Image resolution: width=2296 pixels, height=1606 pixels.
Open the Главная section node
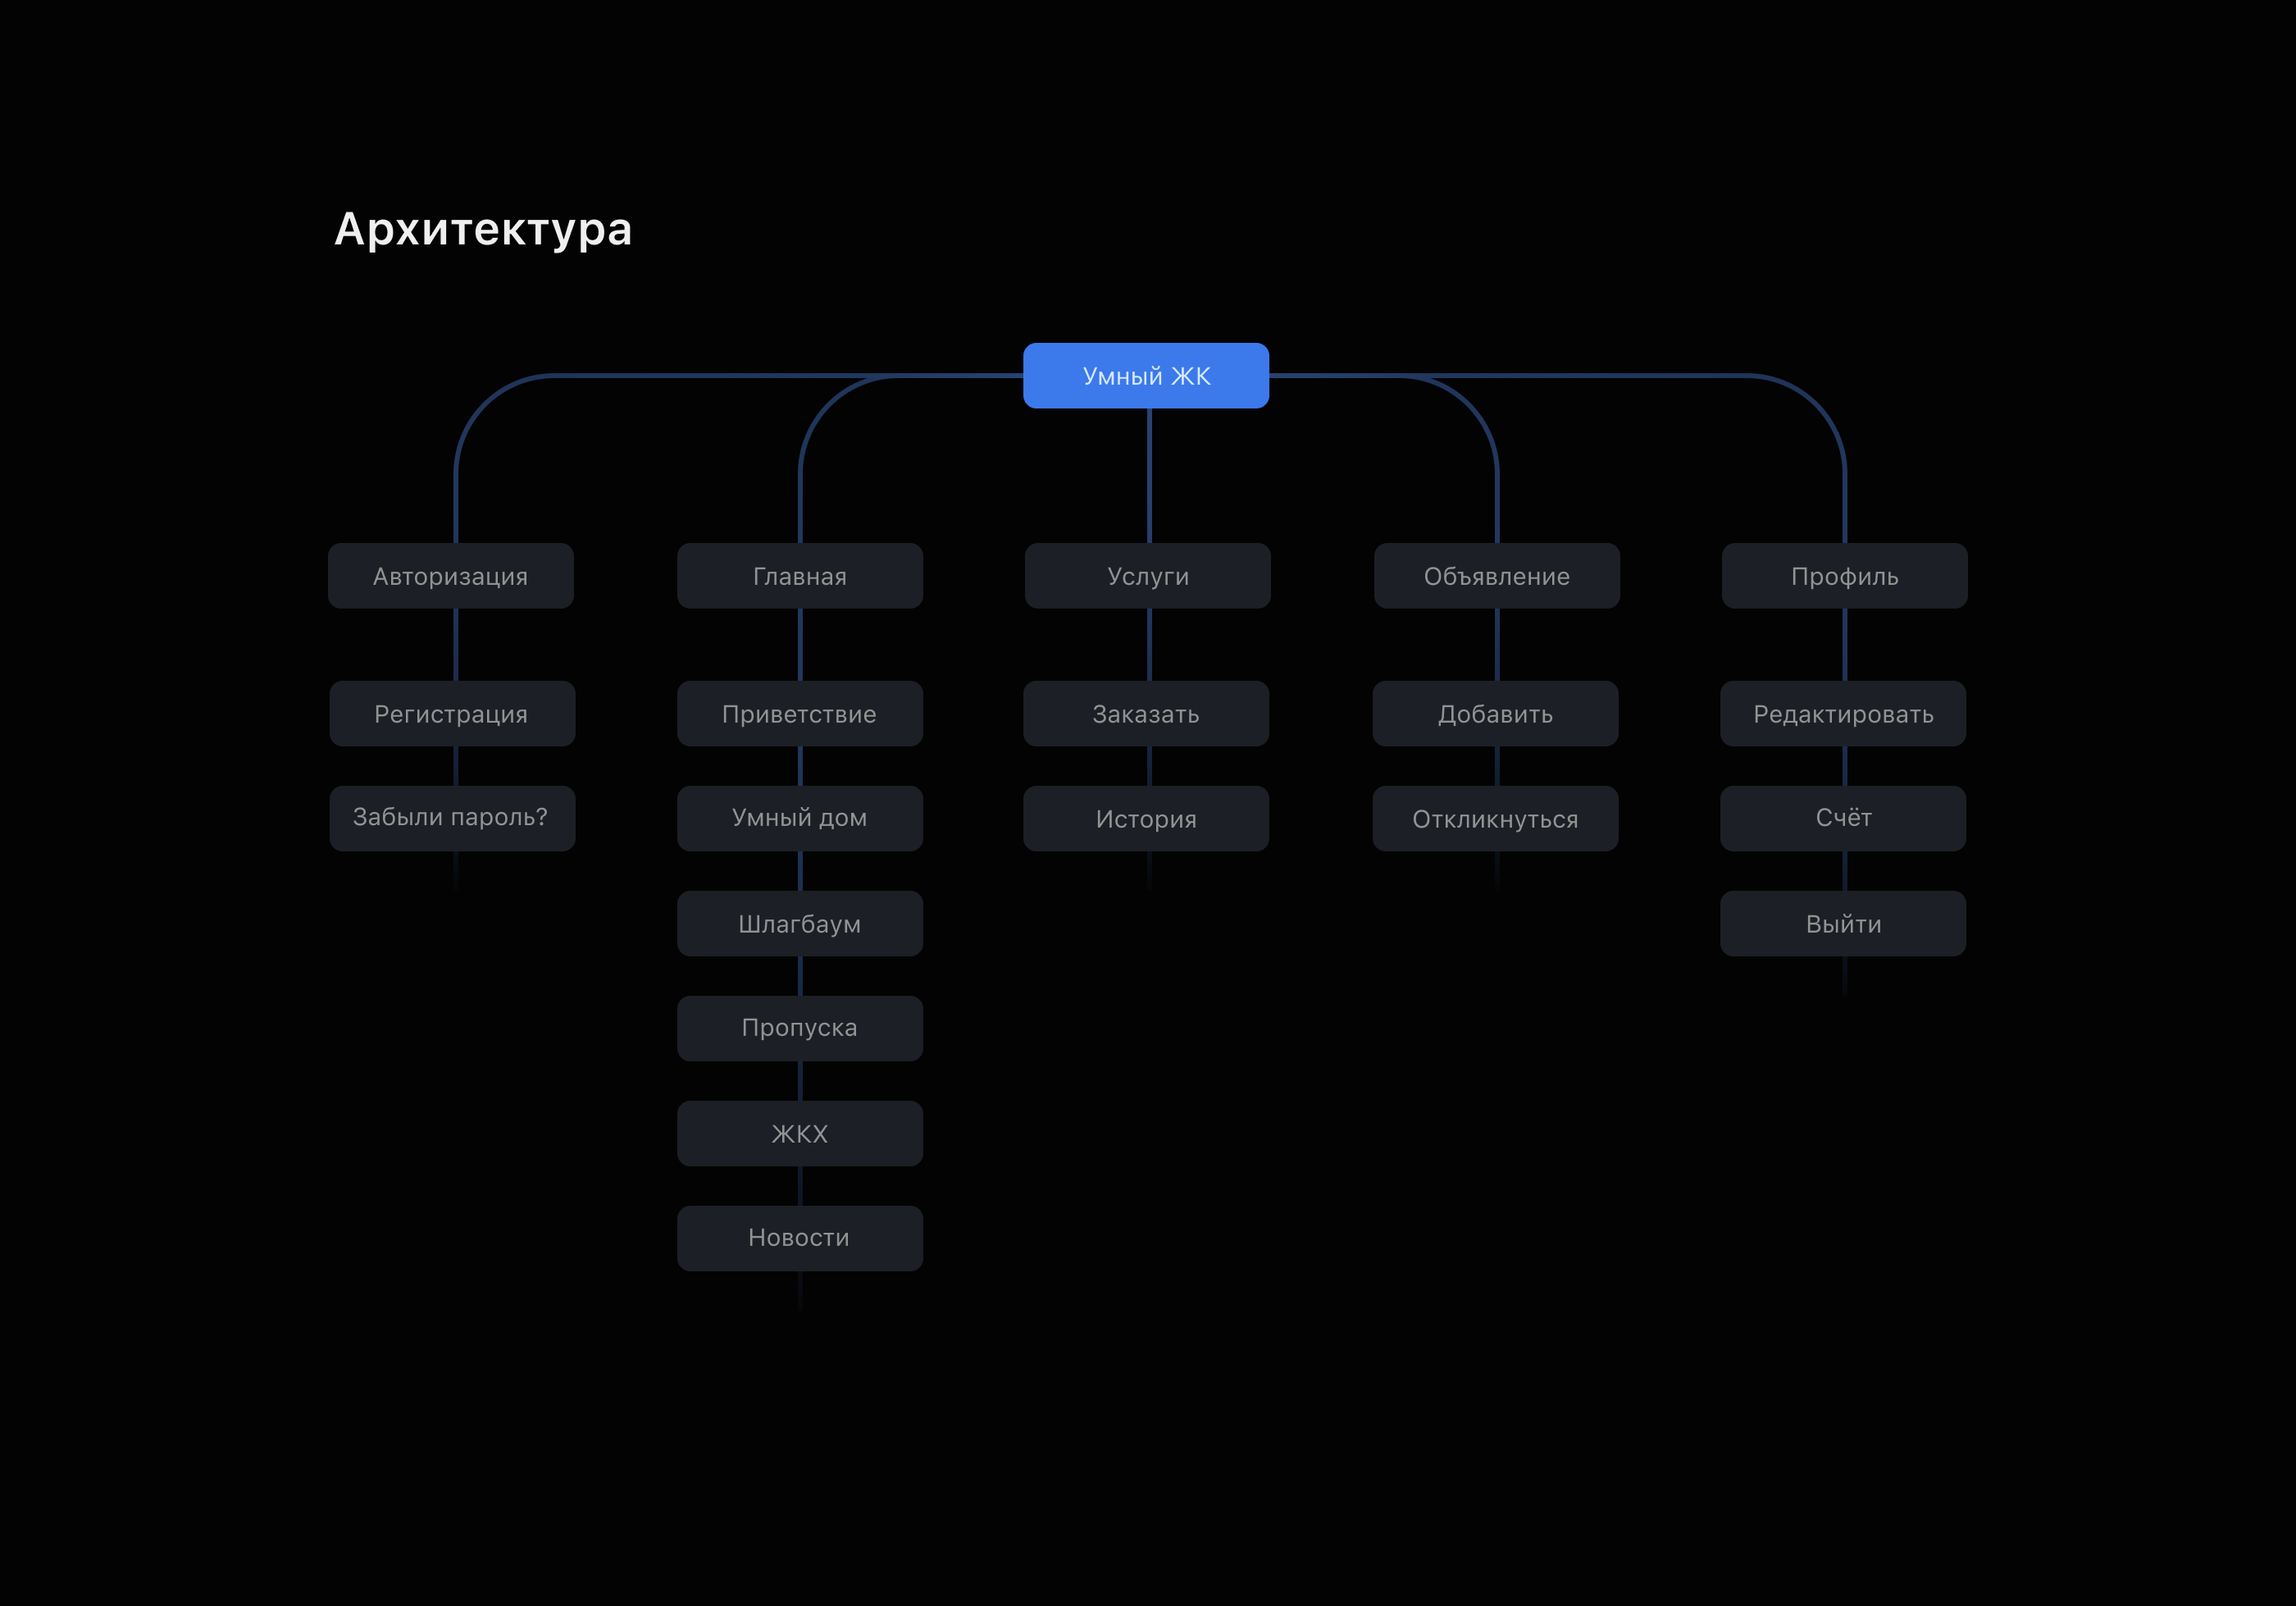click(799, 576)
